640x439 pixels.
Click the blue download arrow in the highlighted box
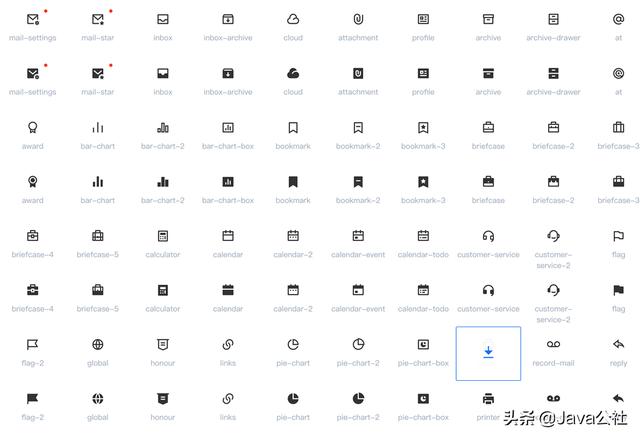pyautogui.click(x=488, y=352)
